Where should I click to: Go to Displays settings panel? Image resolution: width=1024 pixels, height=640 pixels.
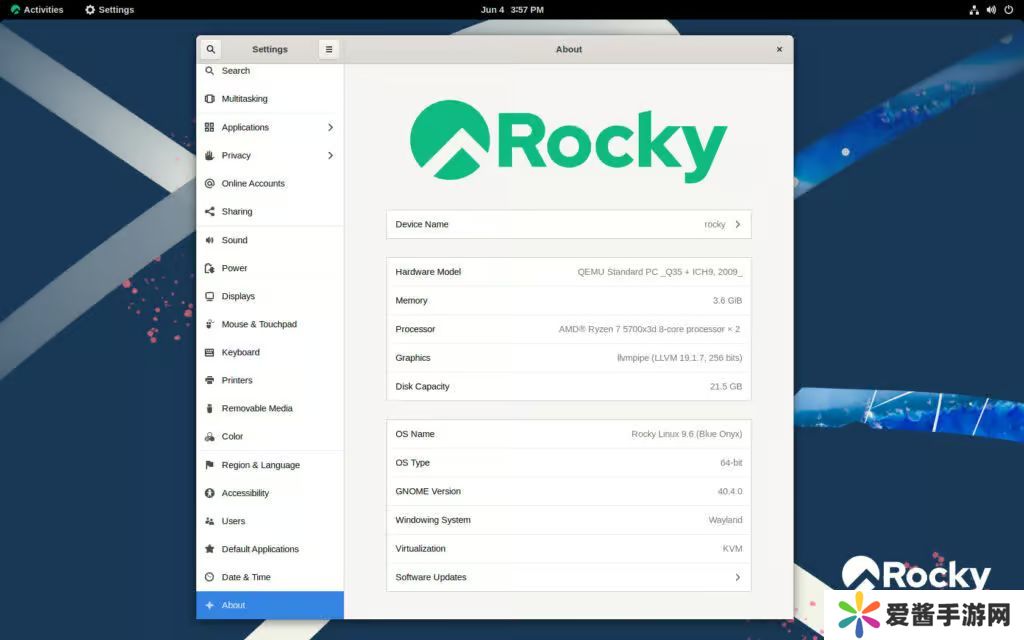pos(238,296)
